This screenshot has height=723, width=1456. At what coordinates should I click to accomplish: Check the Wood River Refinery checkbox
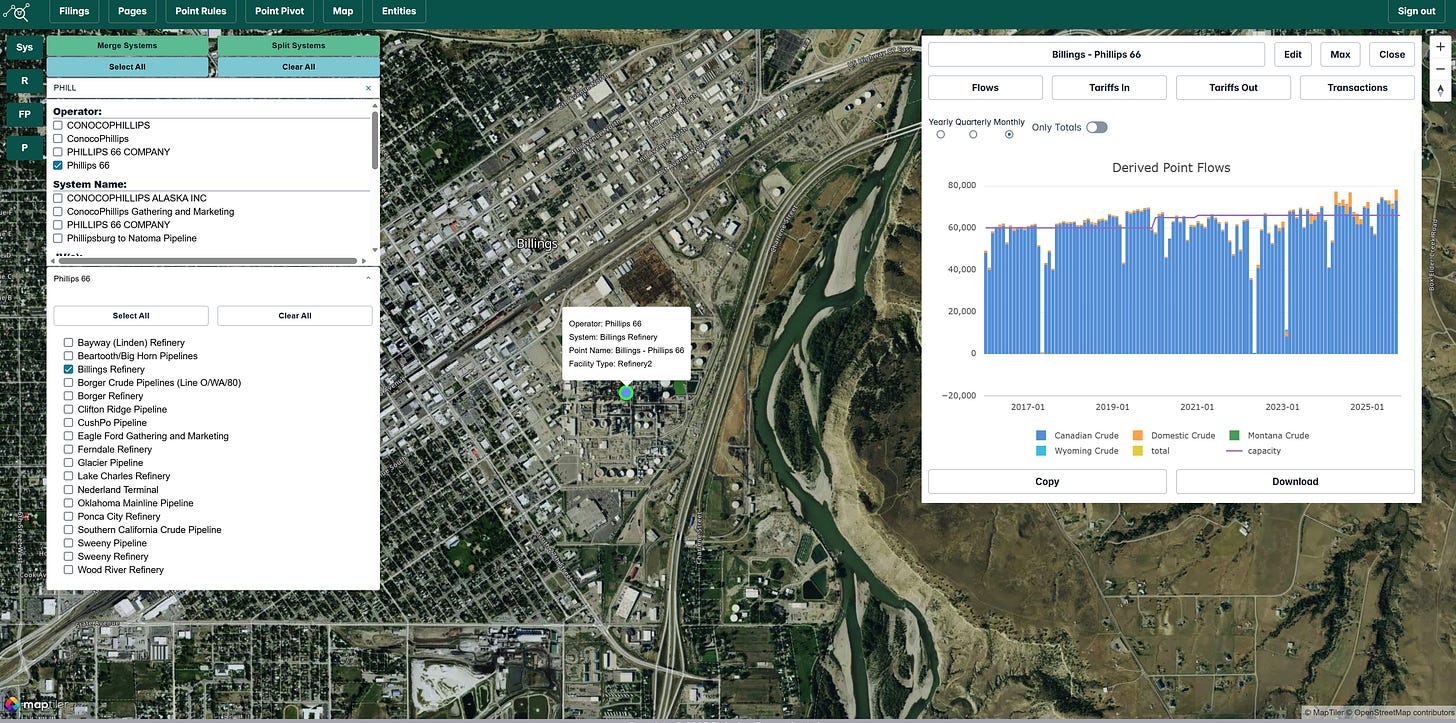pos(69,570)
